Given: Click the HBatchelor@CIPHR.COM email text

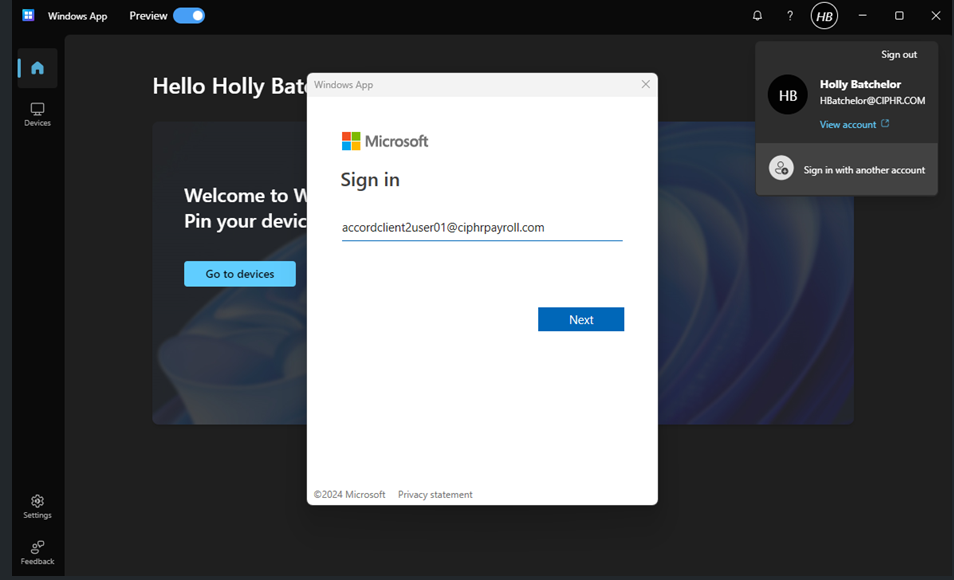Looking at the screenshot, I should coord(872,100).
